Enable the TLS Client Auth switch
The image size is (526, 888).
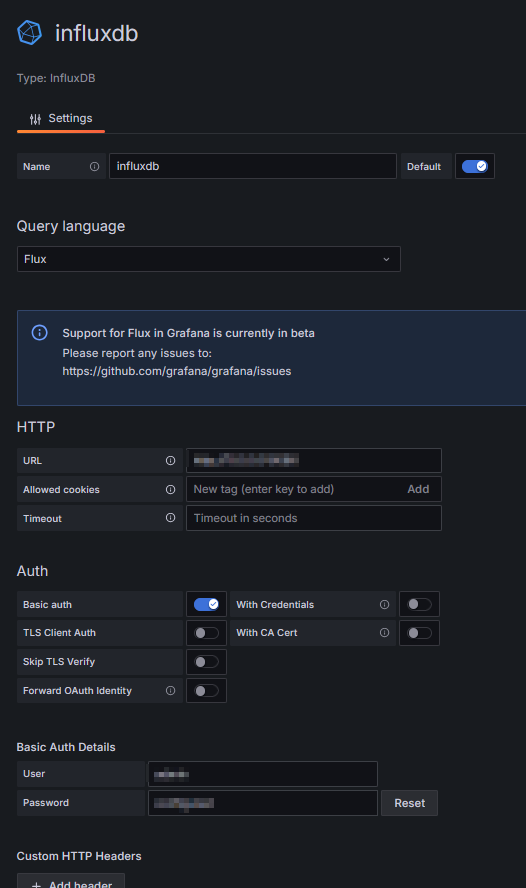[x=206, y=633]
